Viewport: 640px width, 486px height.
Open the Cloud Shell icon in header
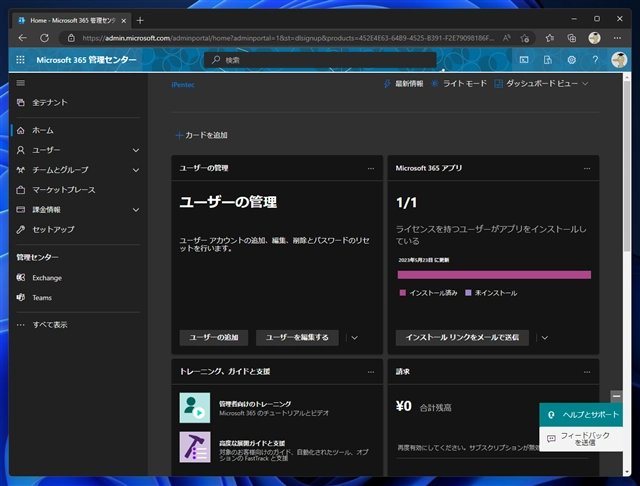[x=524, y=60]
